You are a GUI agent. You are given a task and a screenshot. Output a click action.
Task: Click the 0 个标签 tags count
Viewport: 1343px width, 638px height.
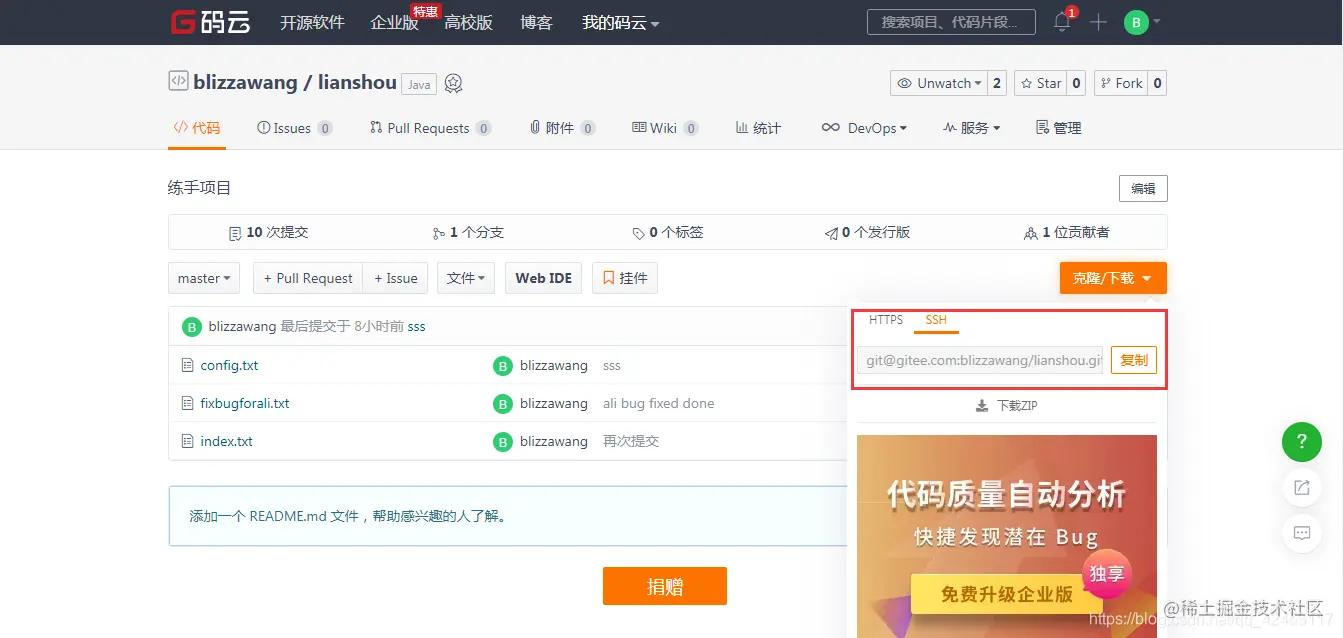pyautogui.click(x=668, y=232)
